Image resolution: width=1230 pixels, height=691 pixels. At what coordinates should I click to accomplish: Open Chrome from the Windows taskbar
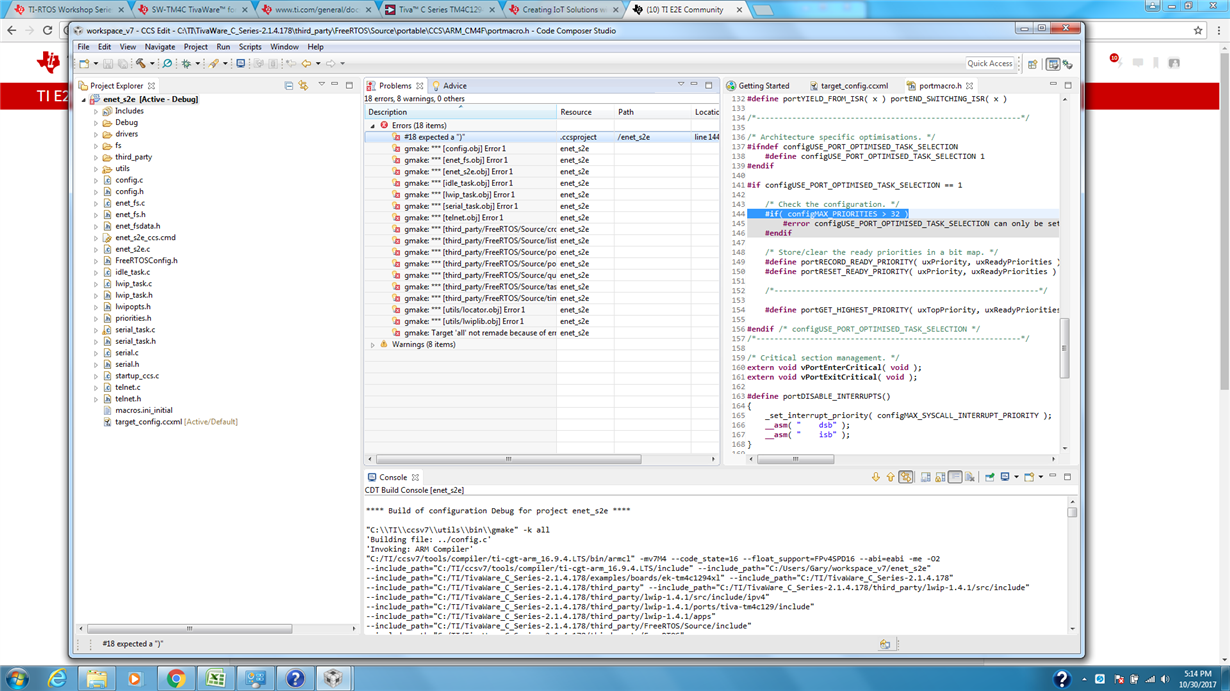pyautogui.click(x=175, y=678)
